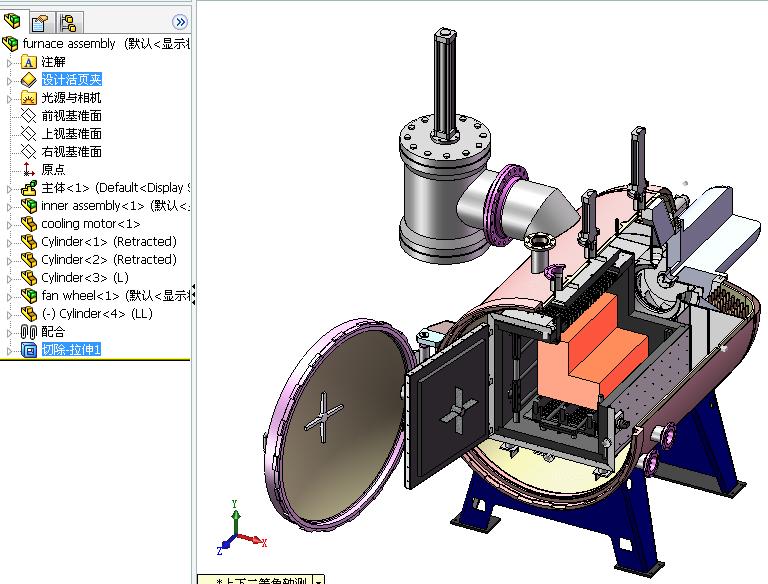Expand the 配合 mates node
The image size is (768, 584).
tap(9, 333)
